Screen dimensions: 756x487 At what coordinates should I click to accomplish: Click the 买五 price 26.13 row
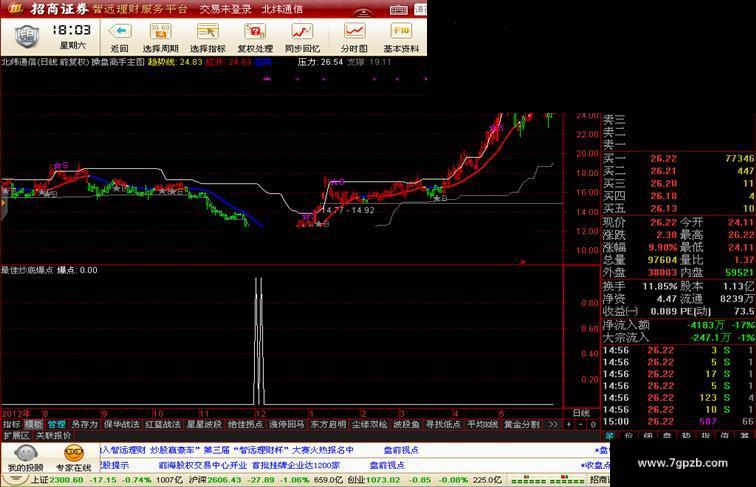[x=678, y=208]
